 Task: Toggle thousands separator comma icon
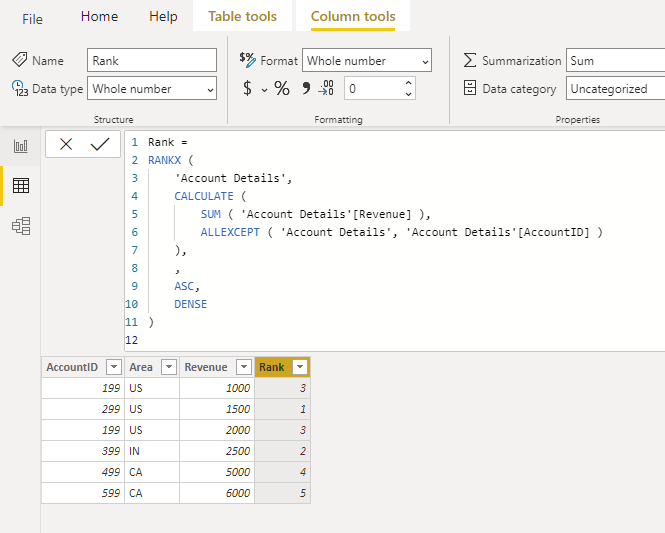pos(306,89)
